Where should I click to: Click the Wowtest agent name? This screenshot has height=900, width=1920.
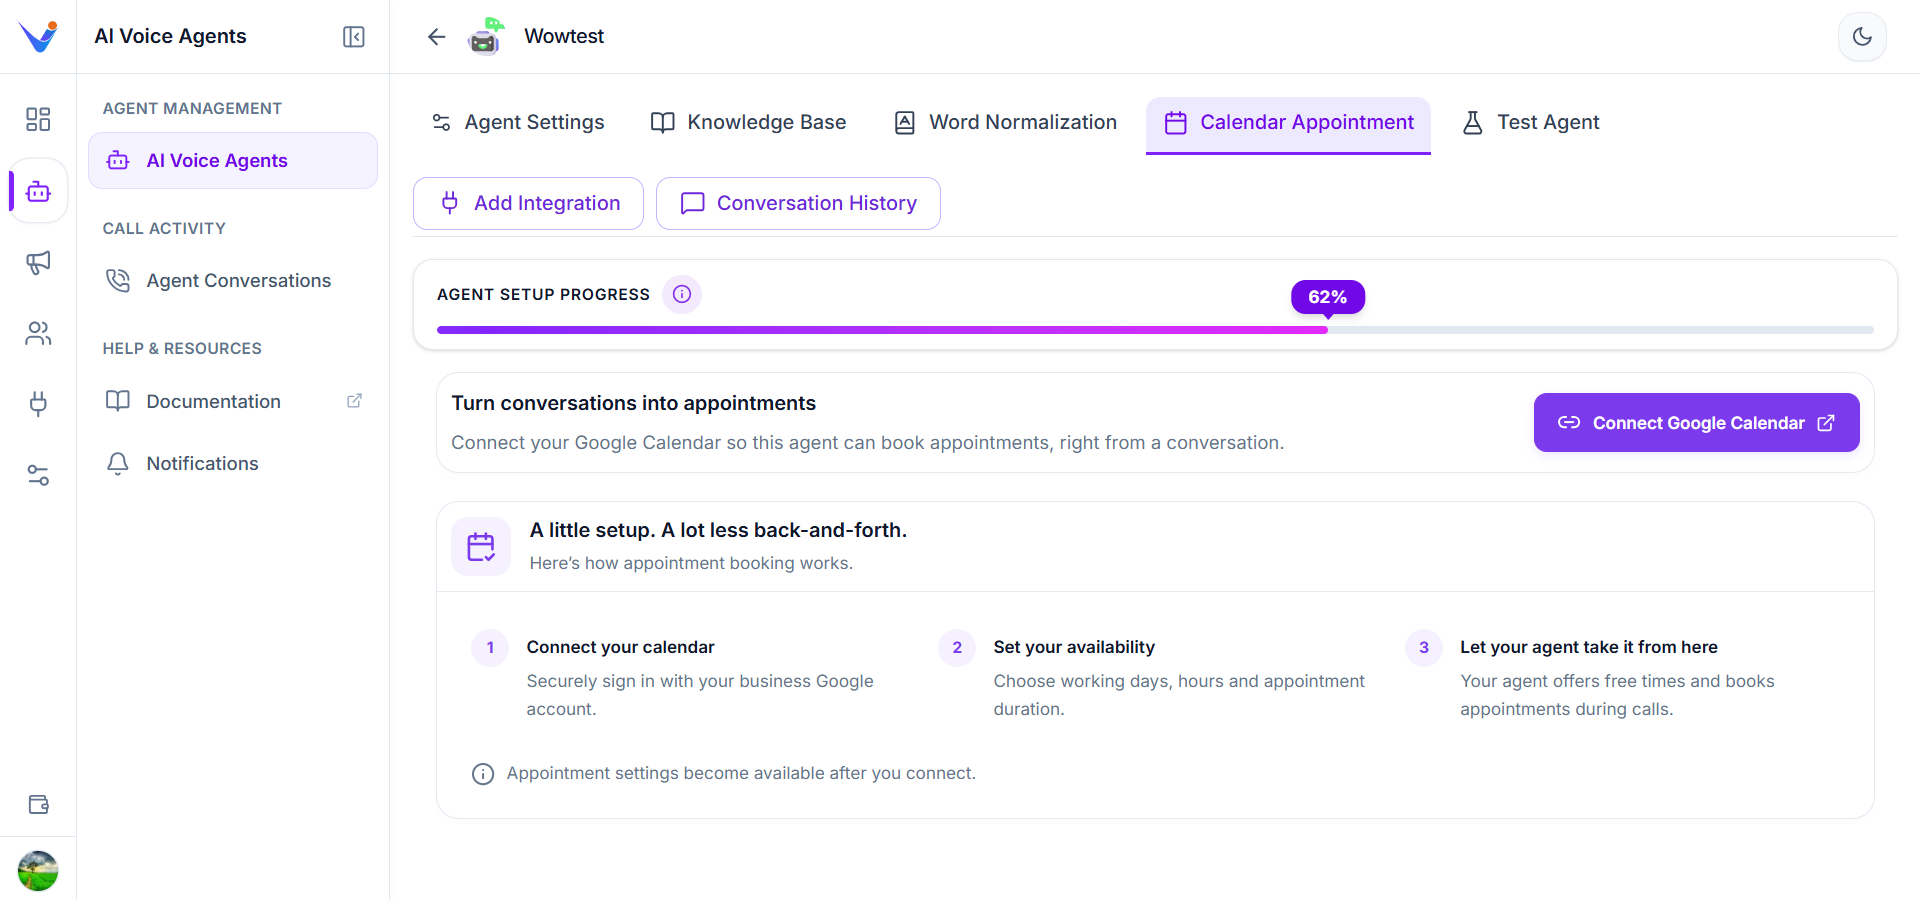click(x=564, y=36)
